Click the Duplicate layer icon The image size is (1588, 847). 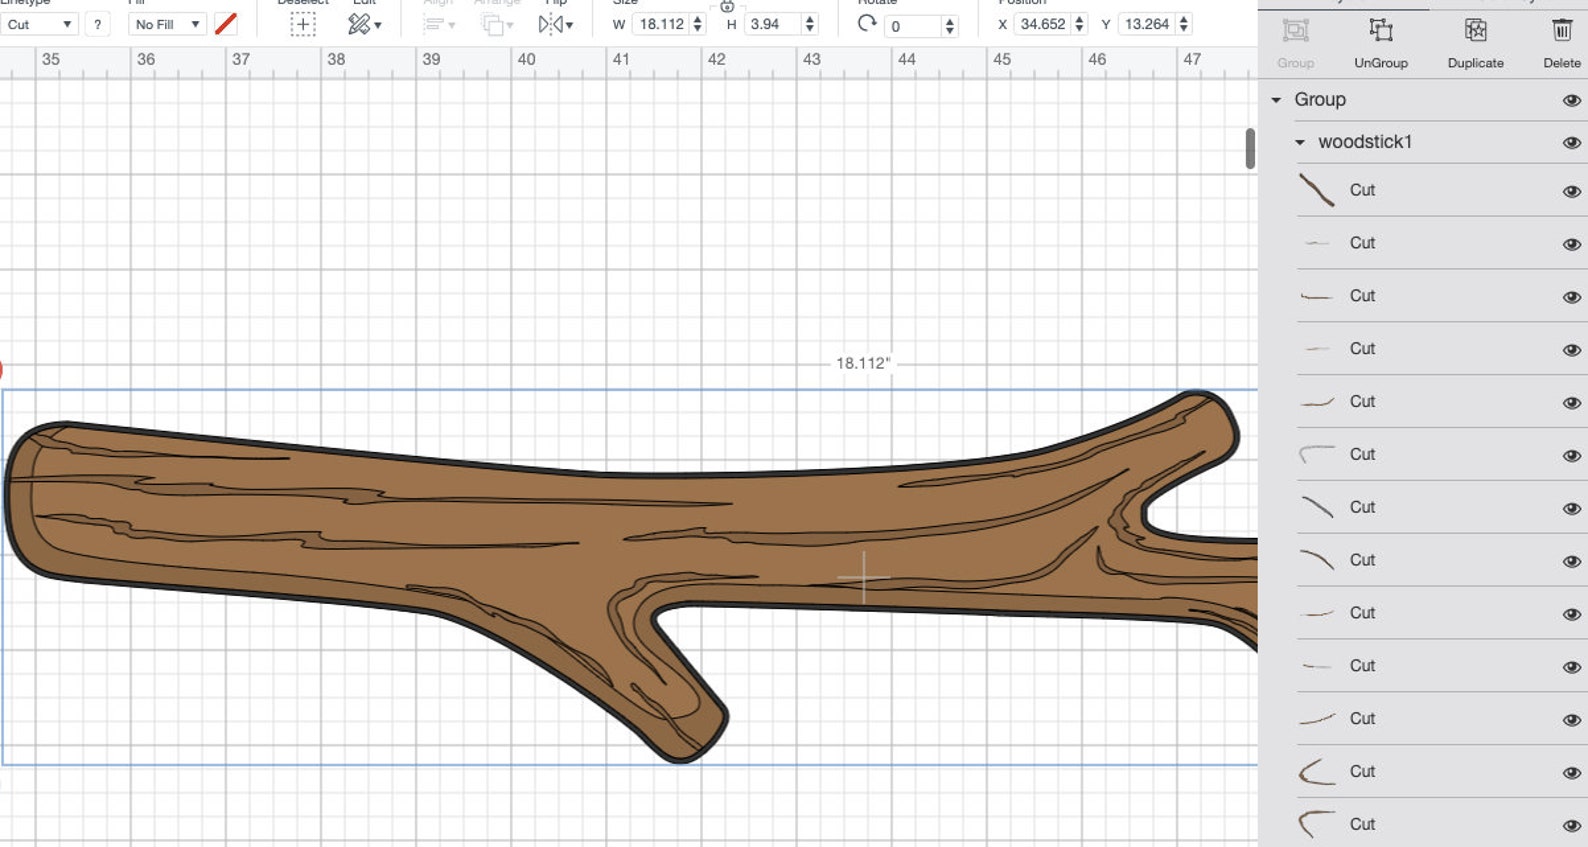1475,30
